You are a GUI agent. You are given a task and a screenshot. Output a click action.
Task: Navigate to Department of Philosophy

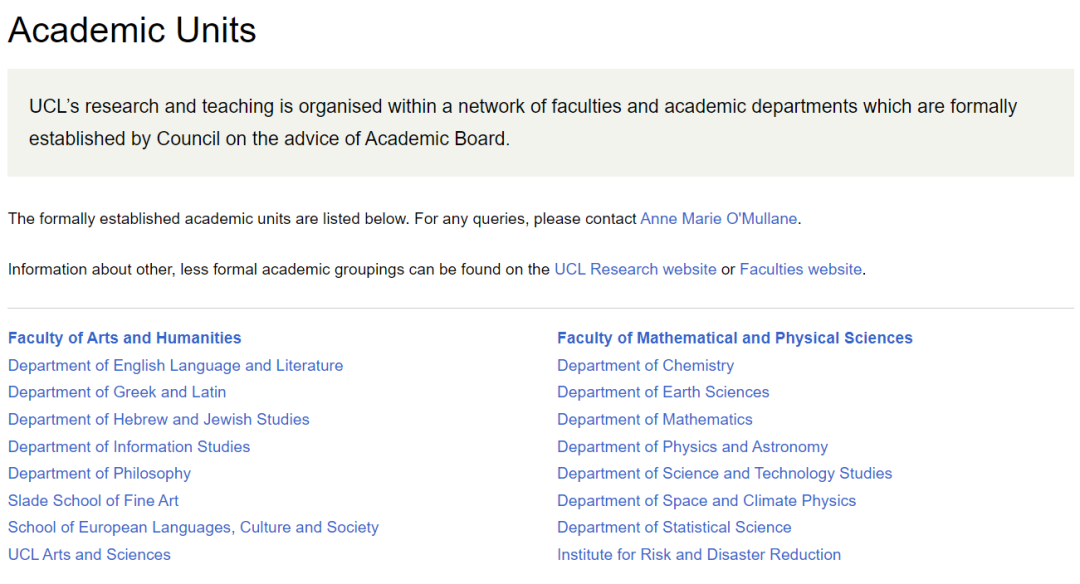(x=99, y=473)
